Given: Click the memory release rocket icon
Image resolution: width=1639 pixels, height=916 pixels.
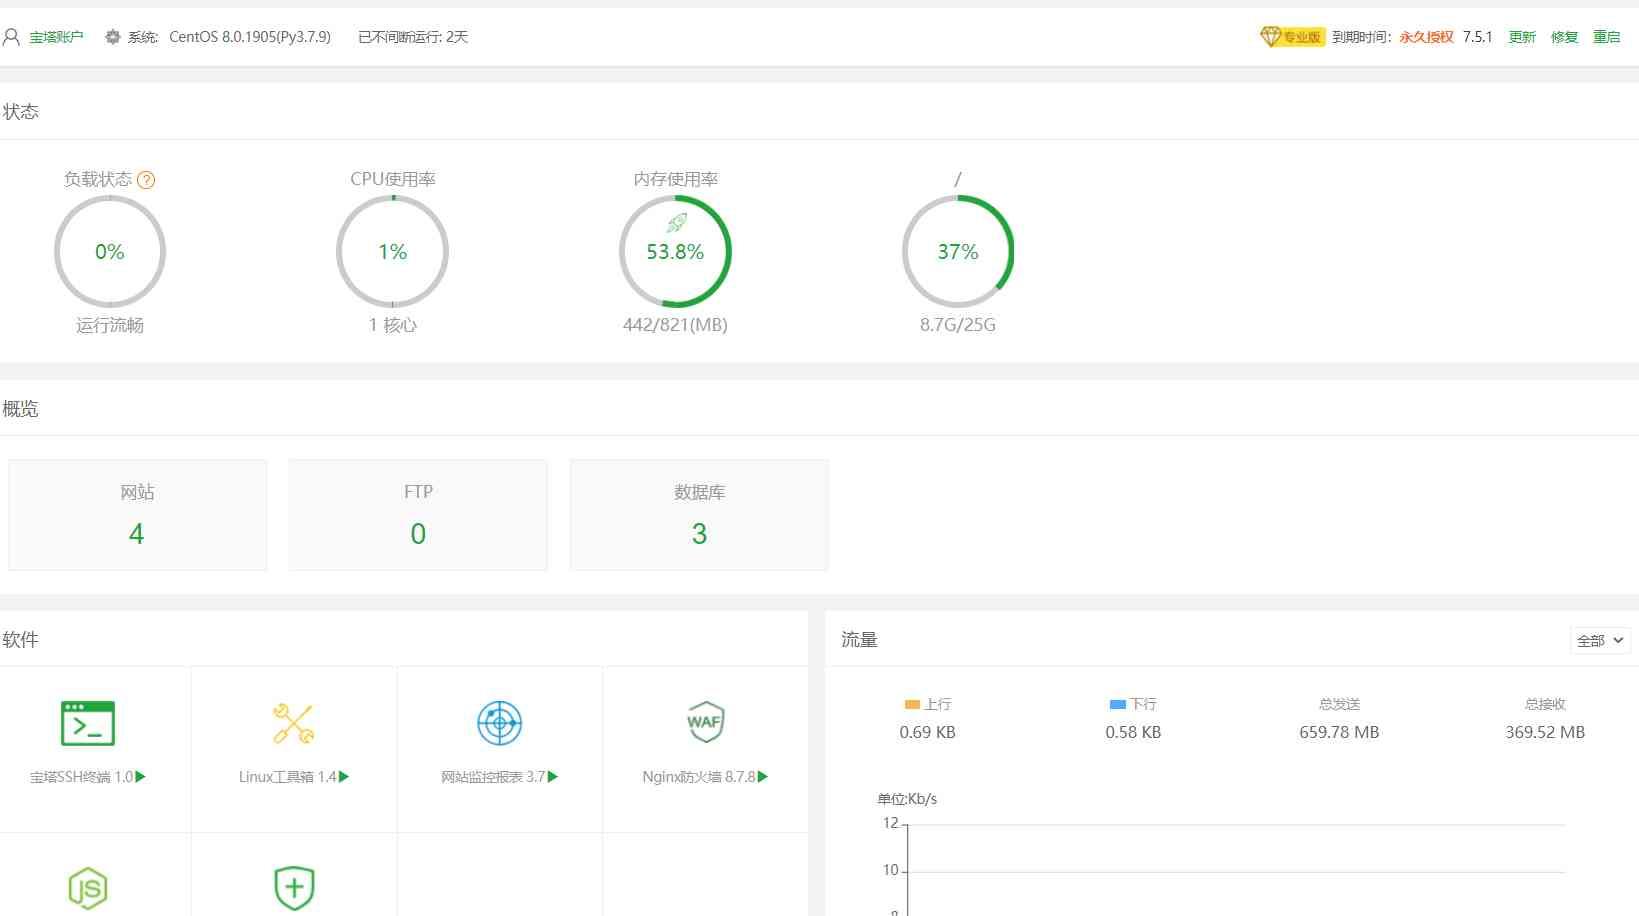Looking at the screenshot, I should coord(677,223).
